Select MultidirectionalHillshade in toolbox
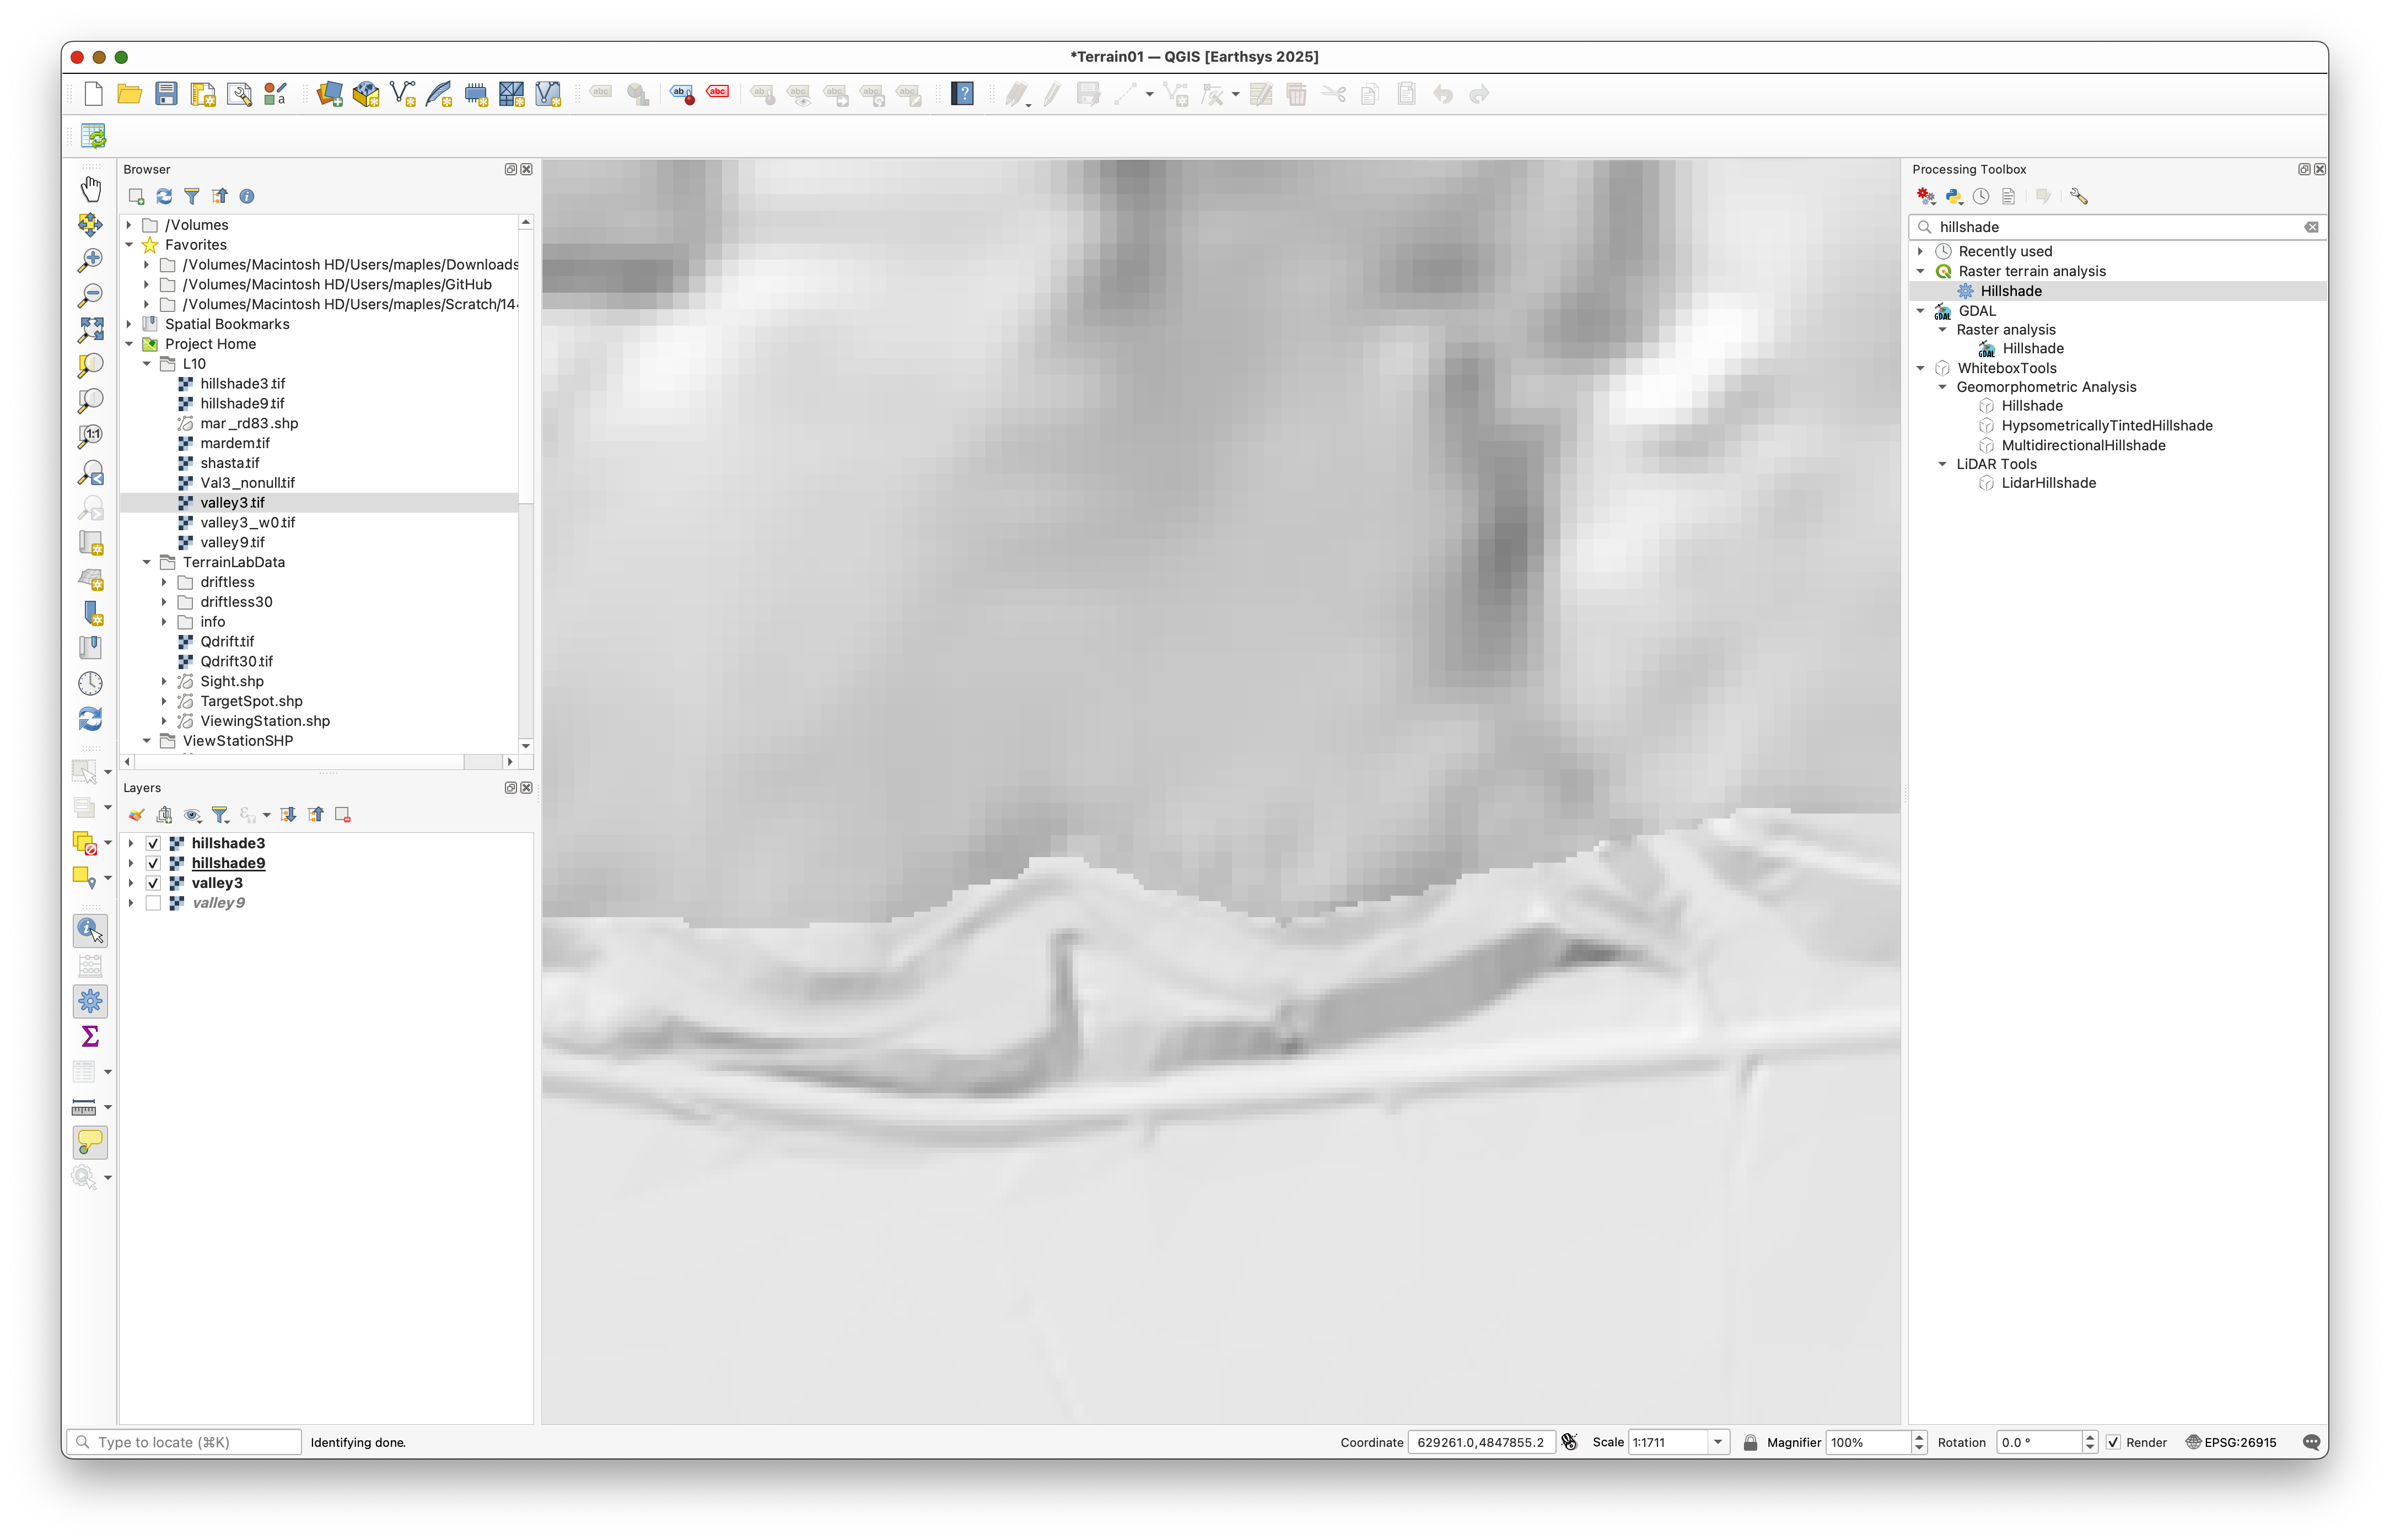The height and width of the screenshot is (1540, 2390). click(2083, 445)
